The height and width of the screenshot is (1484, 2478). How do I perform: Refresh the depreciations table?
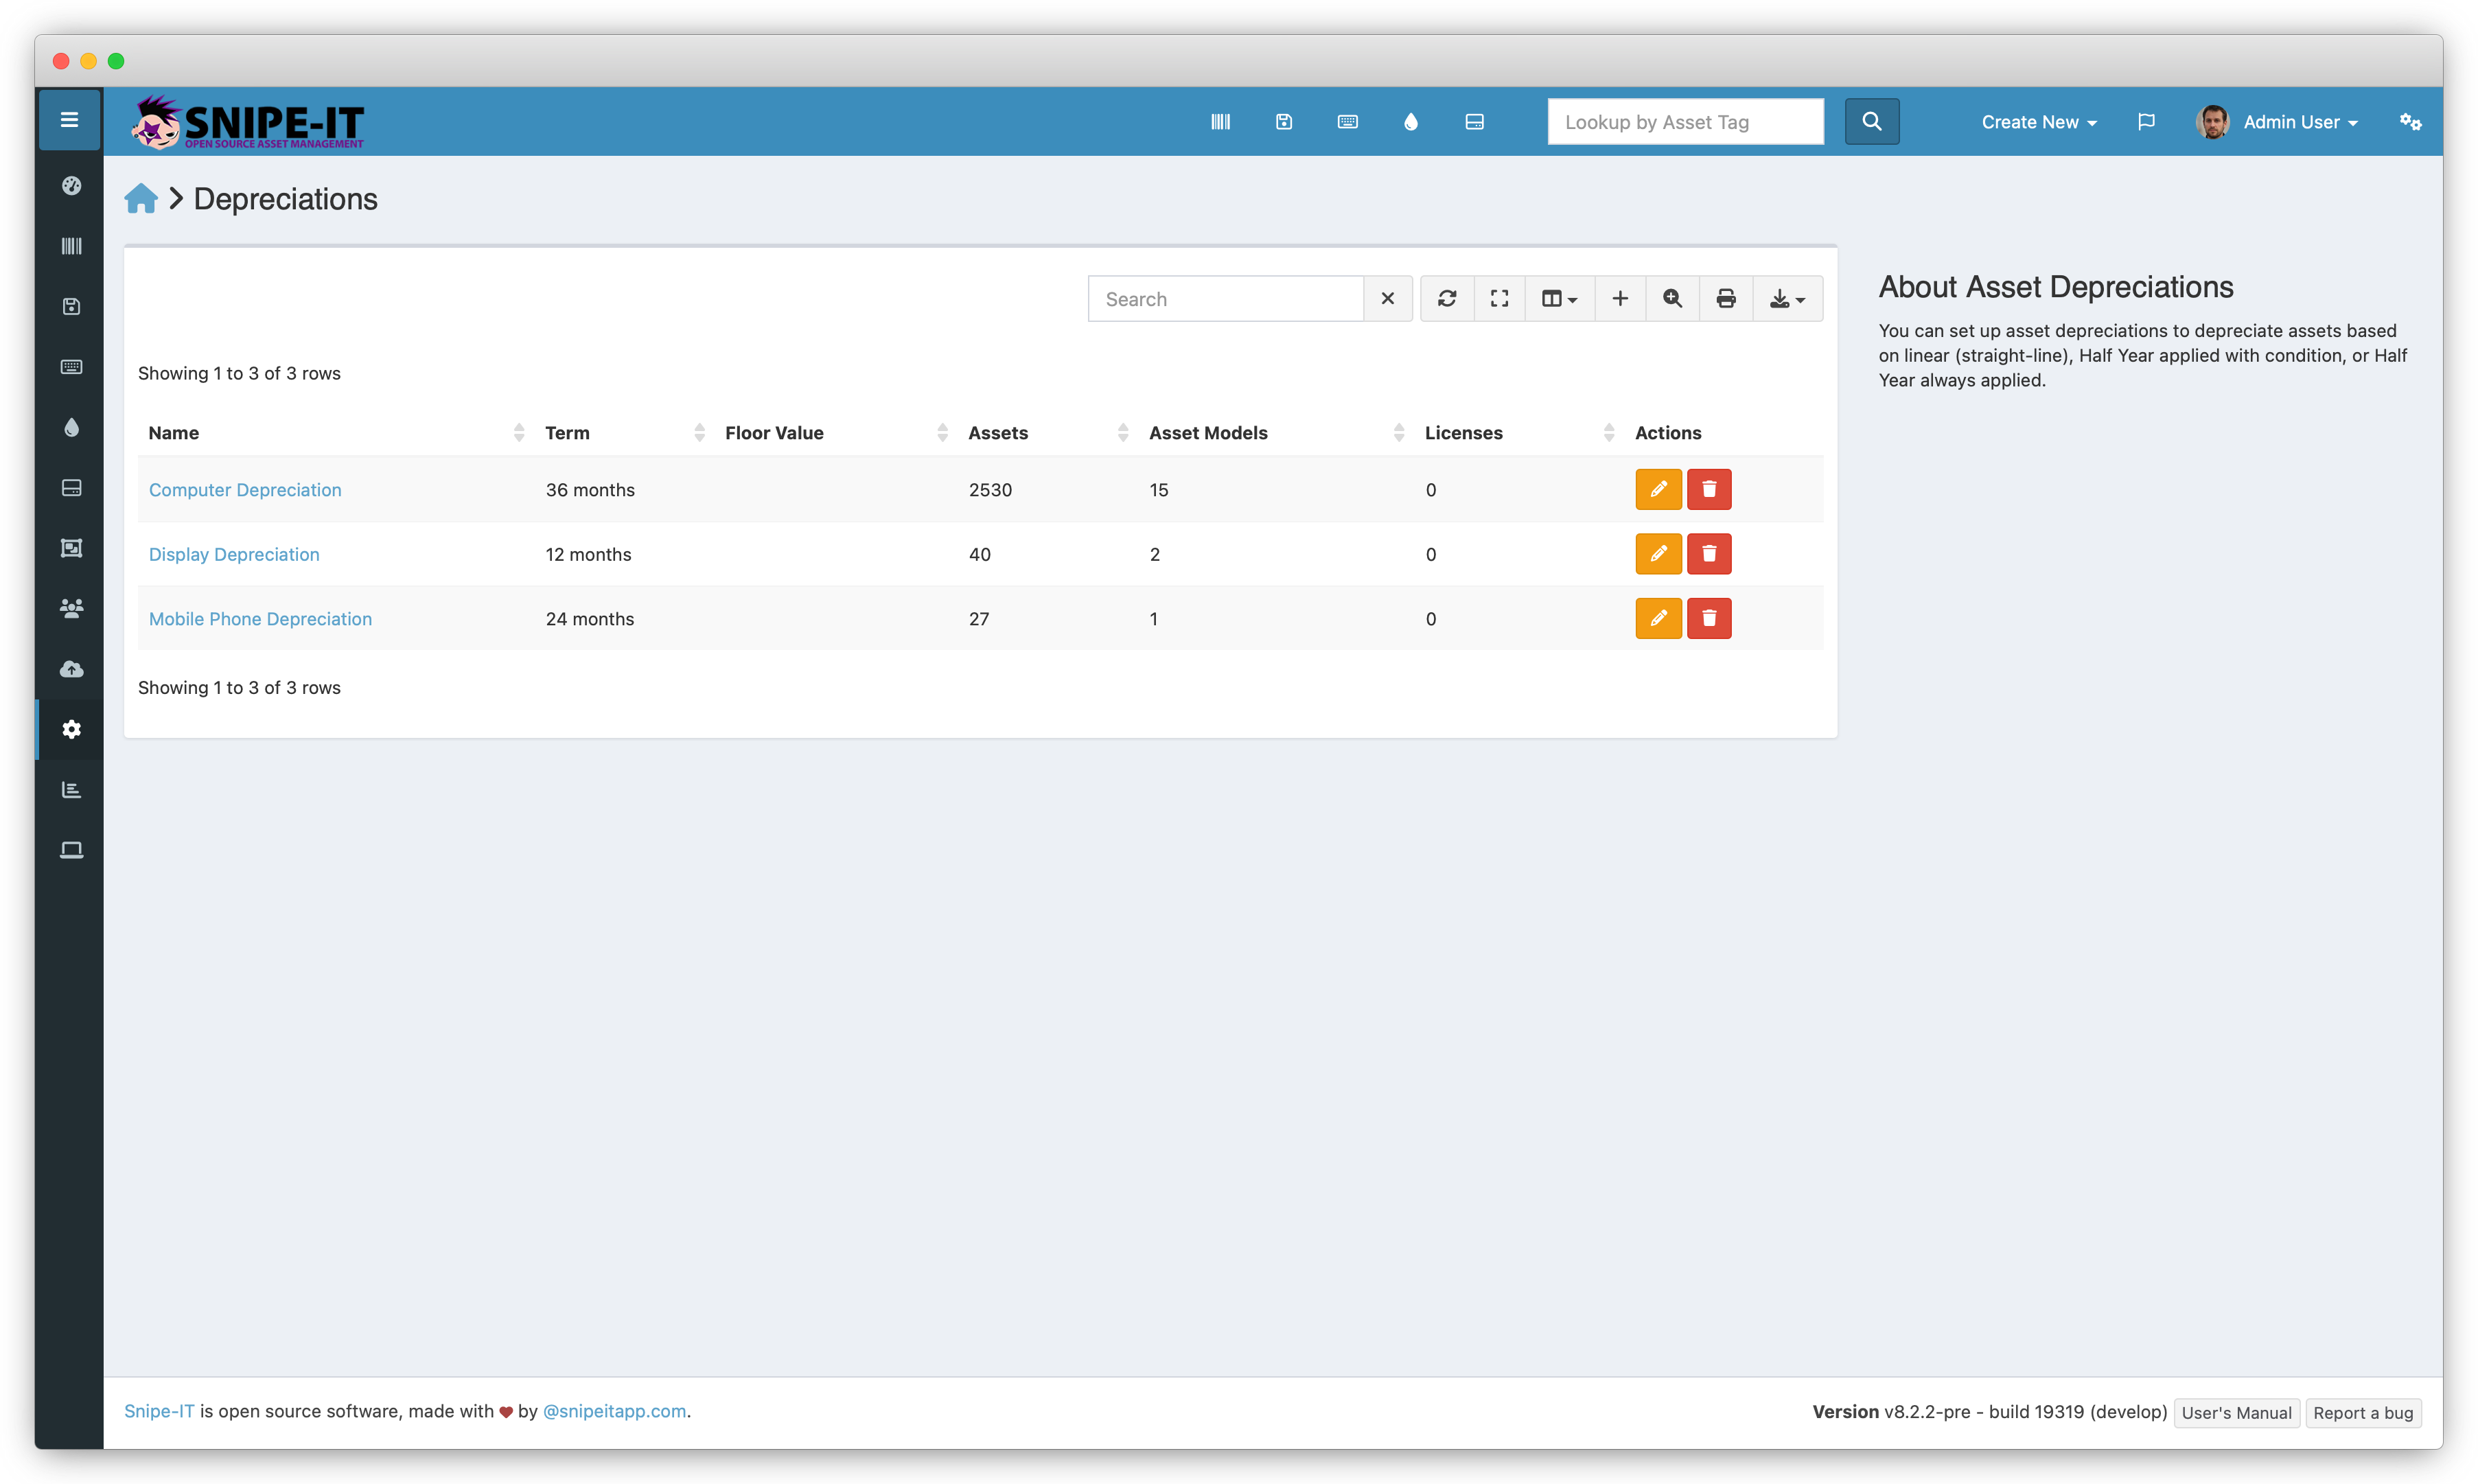(1446, 299)
